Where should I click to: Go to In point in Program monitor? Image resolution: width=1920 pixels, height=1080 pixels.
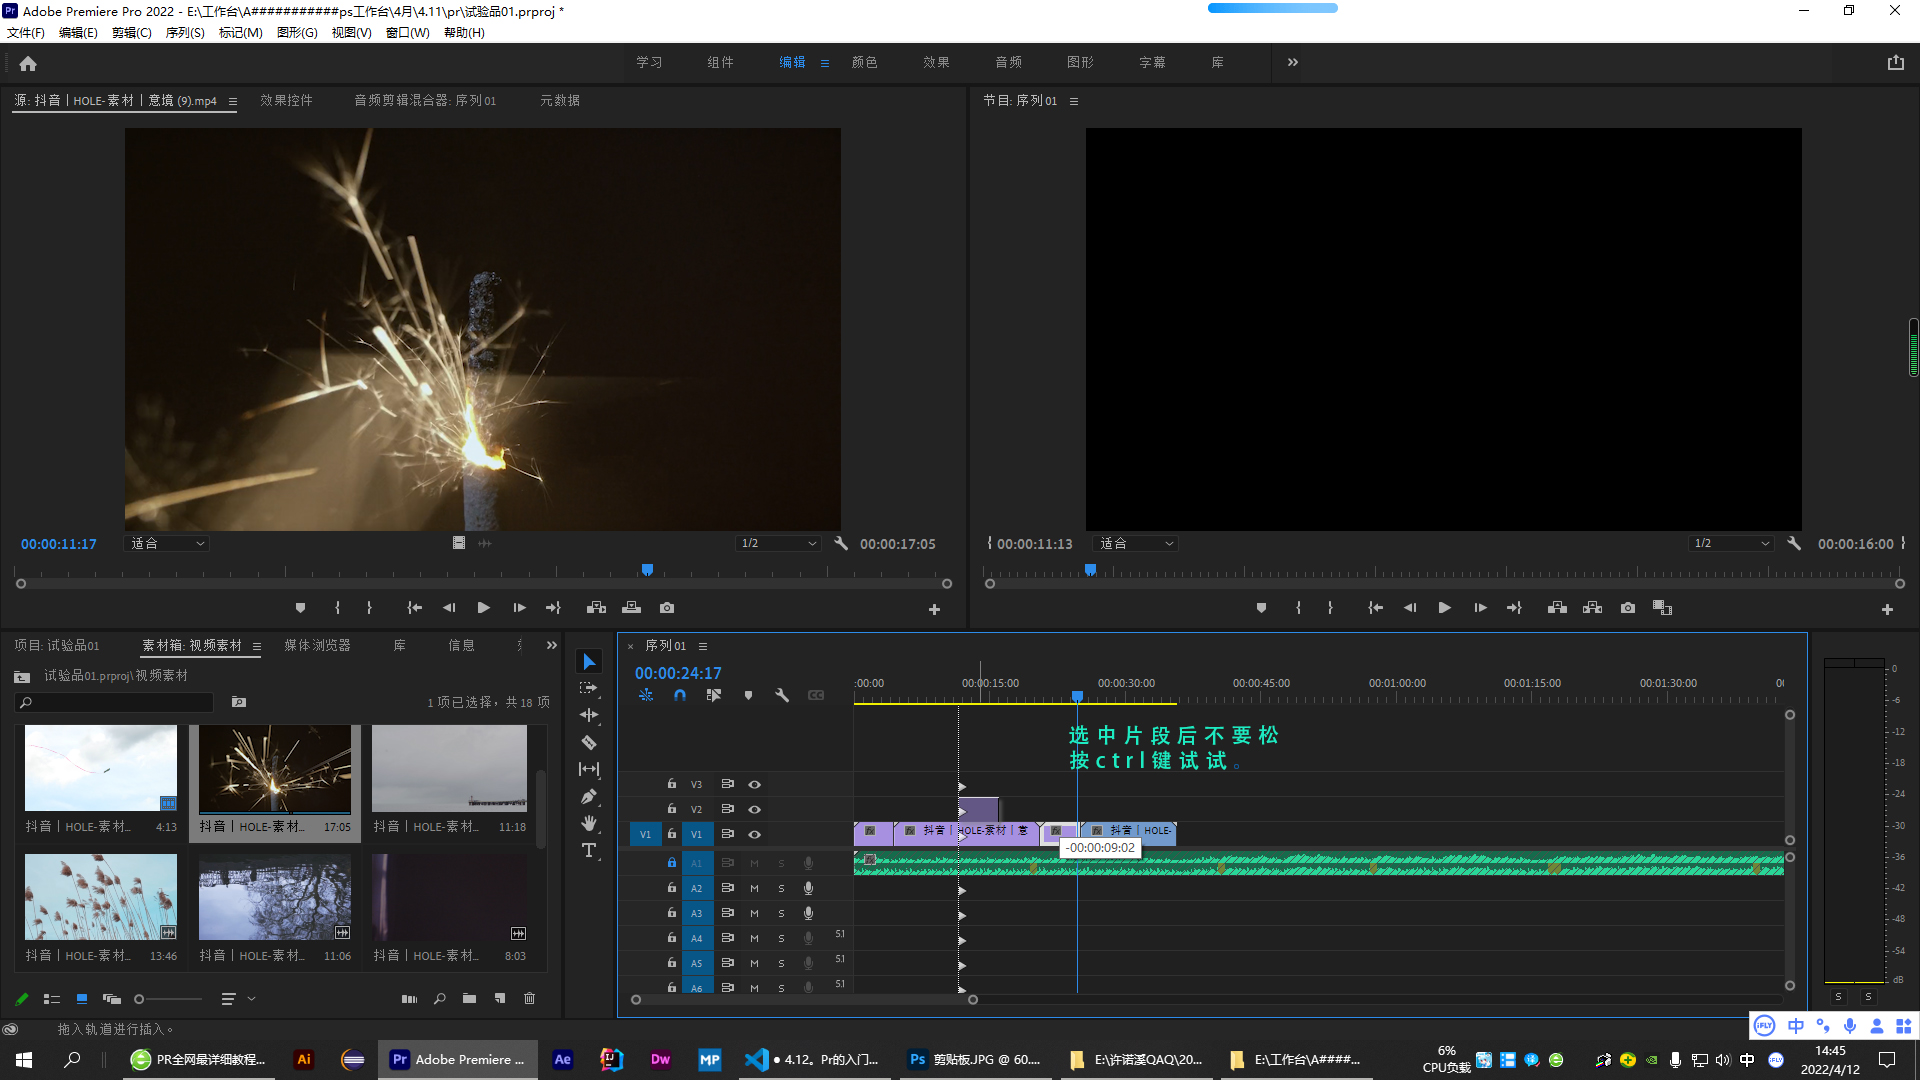click(x=1376, y=608)
